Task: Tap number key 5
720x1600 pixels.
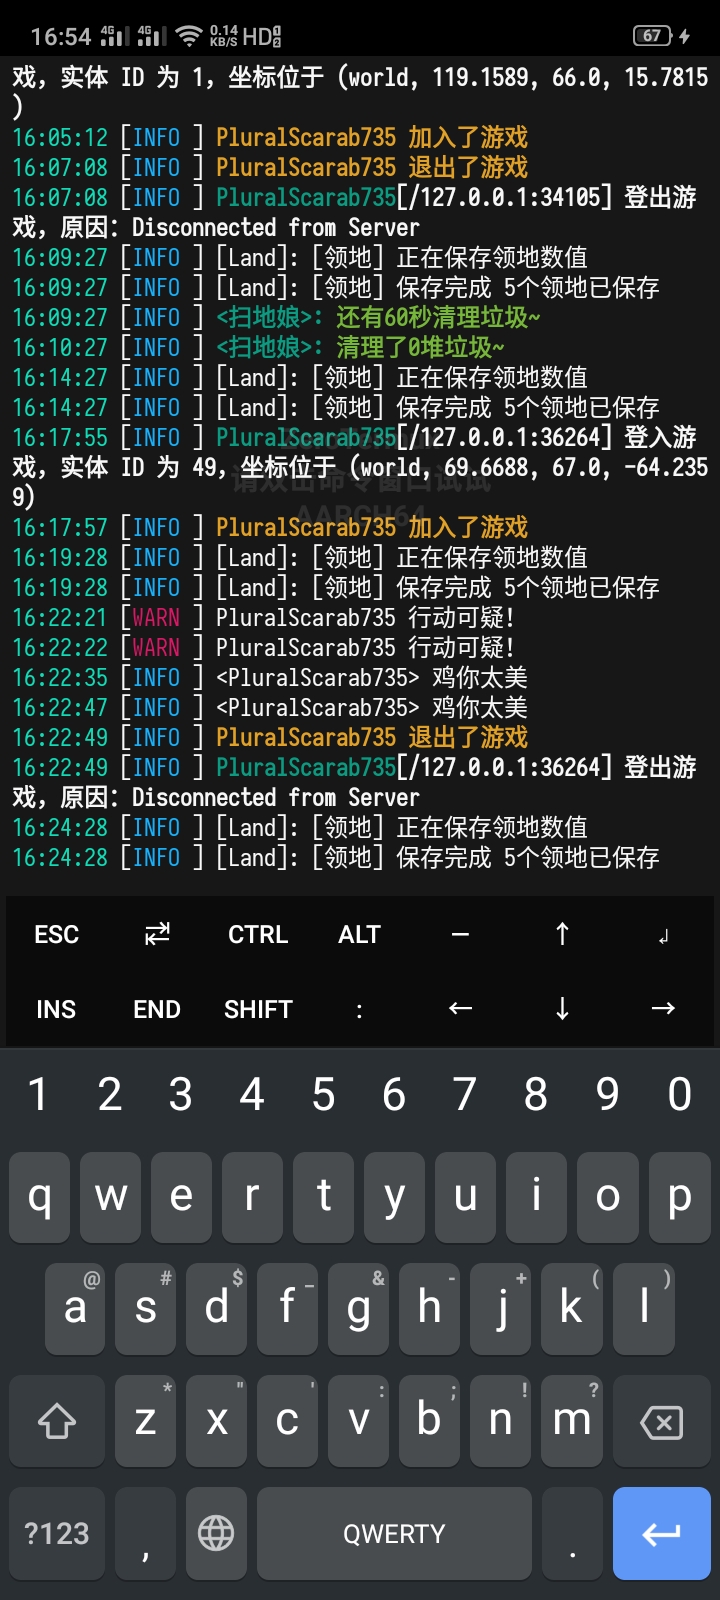Action: (323, 1094)
